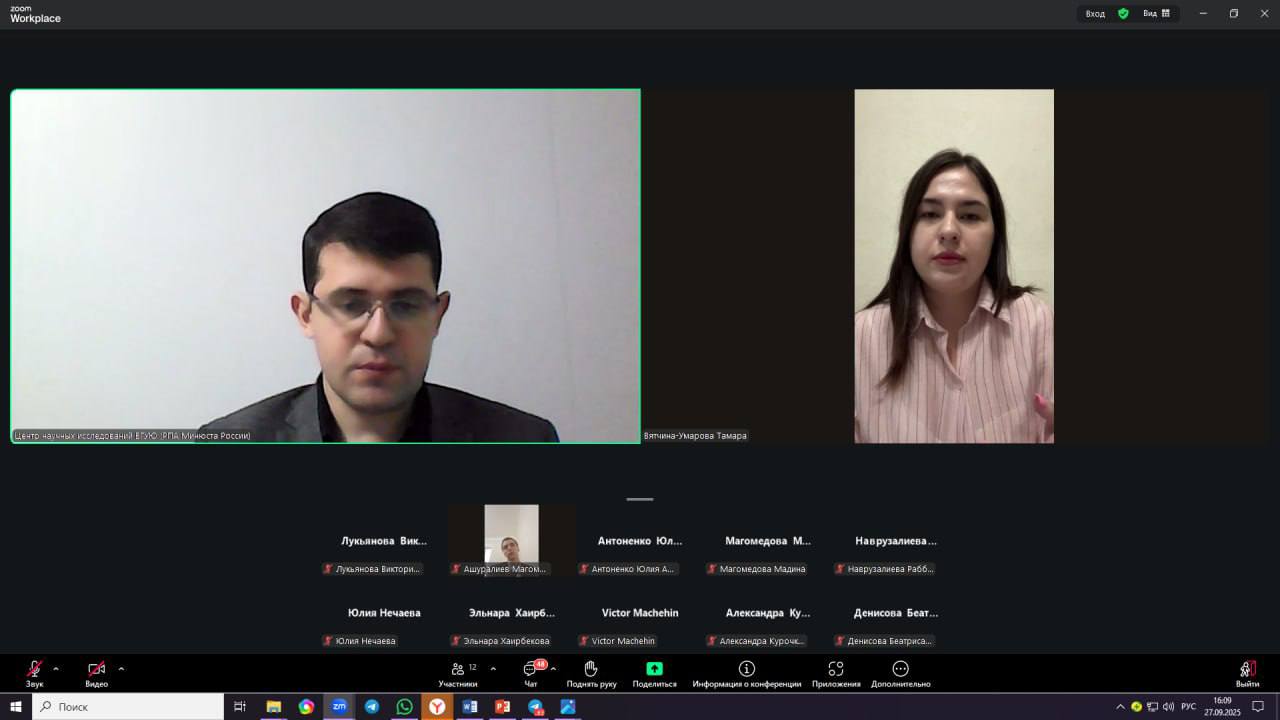Open Информация о конференции
1280x720 pixels.
[746, 672]
